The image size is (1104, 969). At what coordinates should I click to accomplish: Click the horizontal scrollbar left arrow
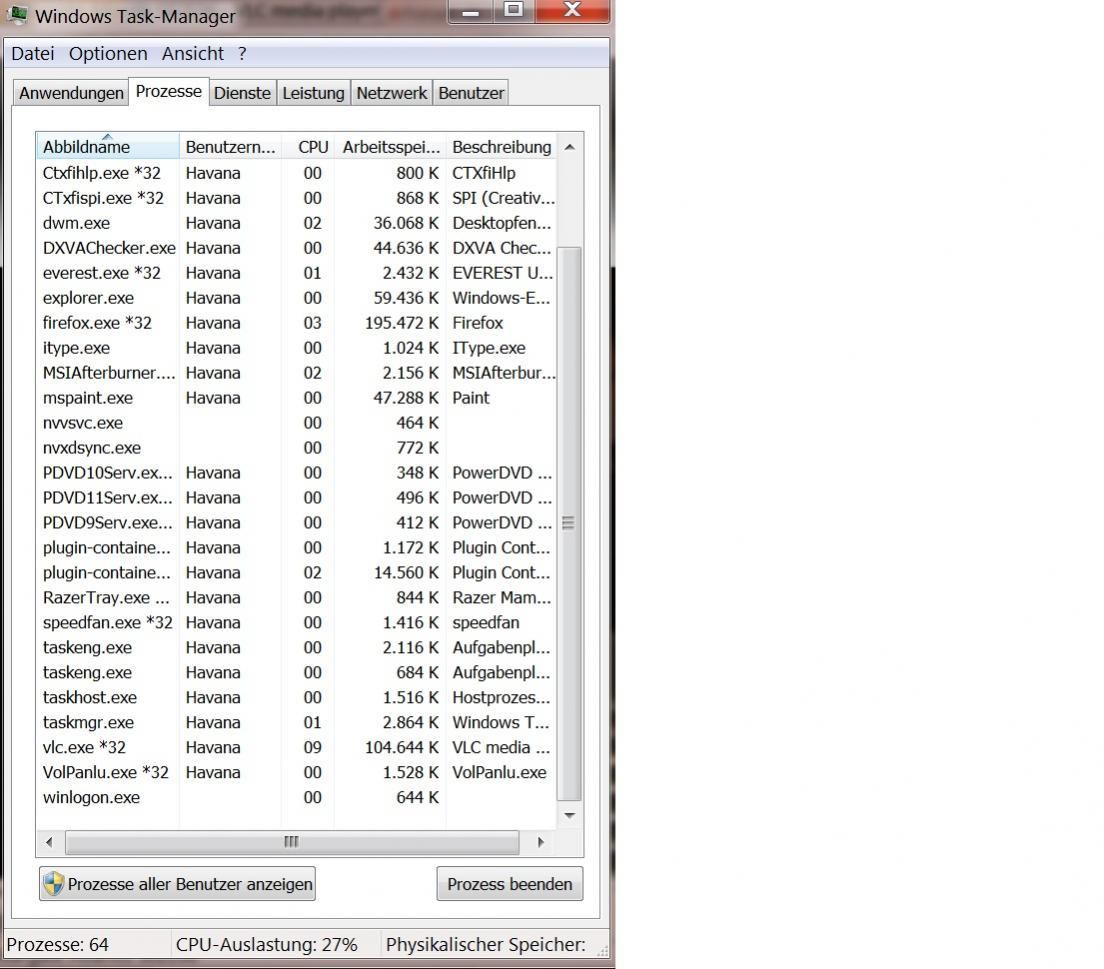49,842
